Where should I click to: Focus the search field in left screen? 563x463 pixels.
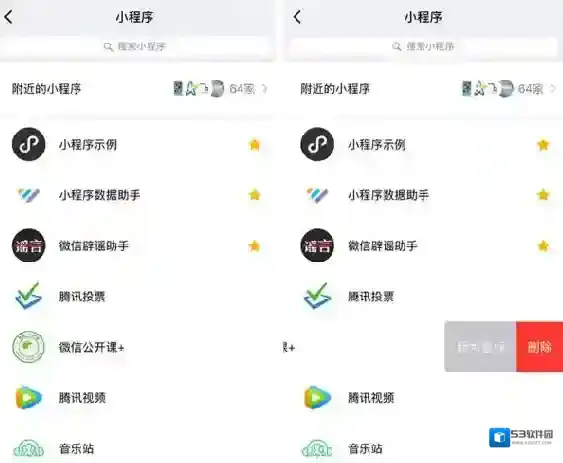point(137,46)
